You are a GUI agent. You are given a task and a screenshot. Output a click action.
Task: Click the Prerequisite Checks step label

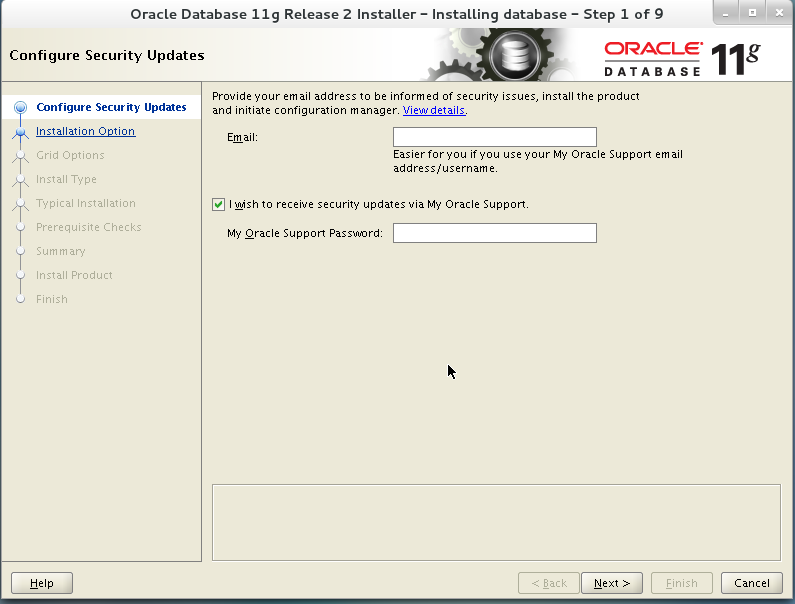click(89, 227)
